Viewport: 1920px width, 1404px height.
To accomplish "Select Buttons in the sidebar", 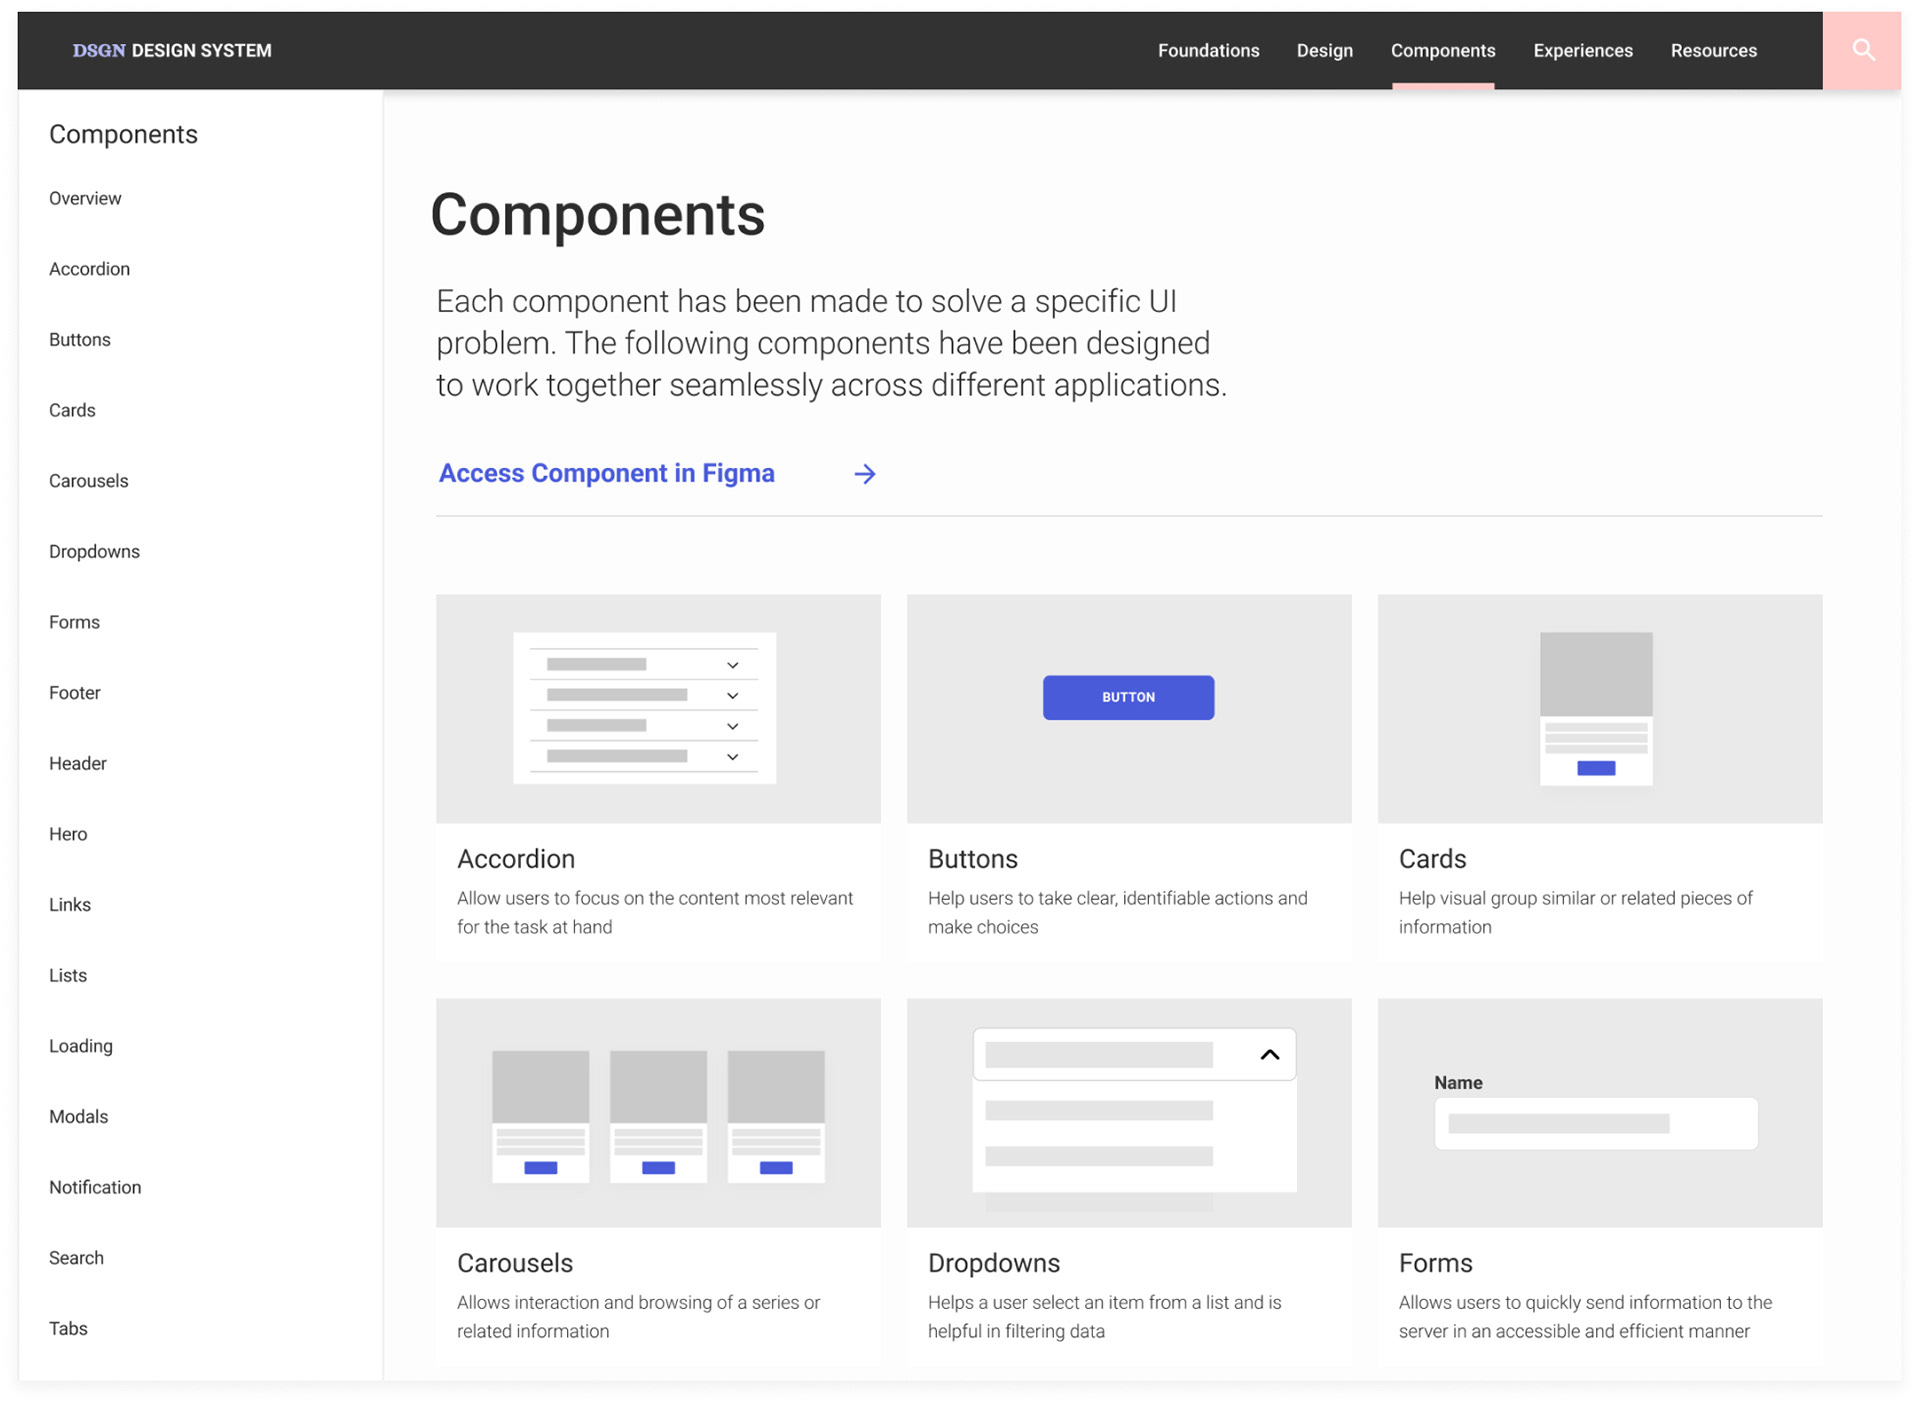I will click(79, 340).
